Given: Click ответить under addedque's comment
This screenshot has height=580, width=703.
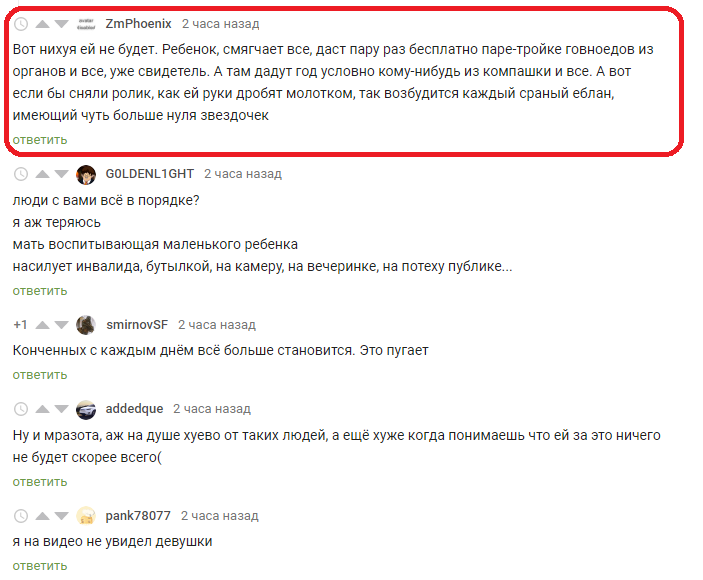Looking at the screenshot, I should pos(40,482).
